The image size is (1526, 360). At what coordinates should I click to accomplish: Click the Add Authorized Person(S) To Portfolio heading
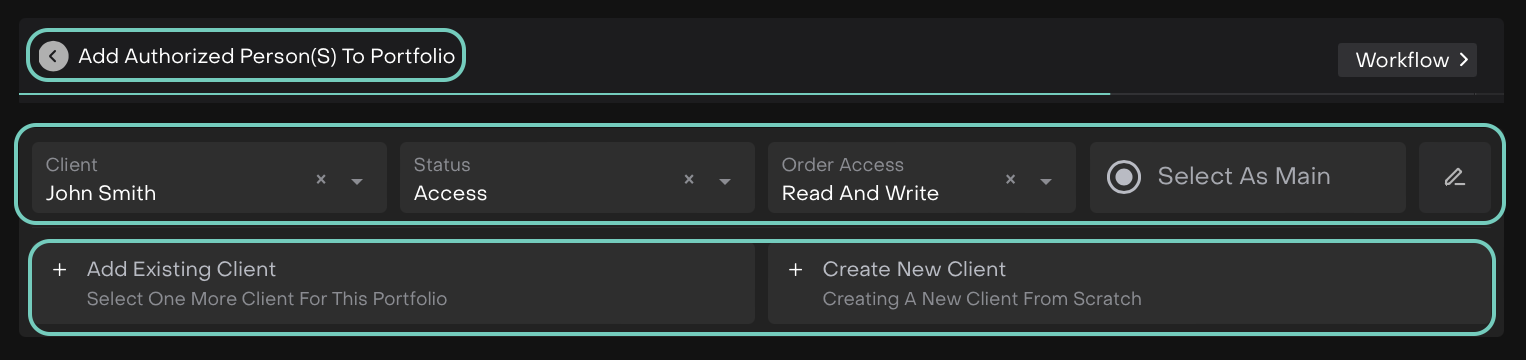click(x=267, y=56)
